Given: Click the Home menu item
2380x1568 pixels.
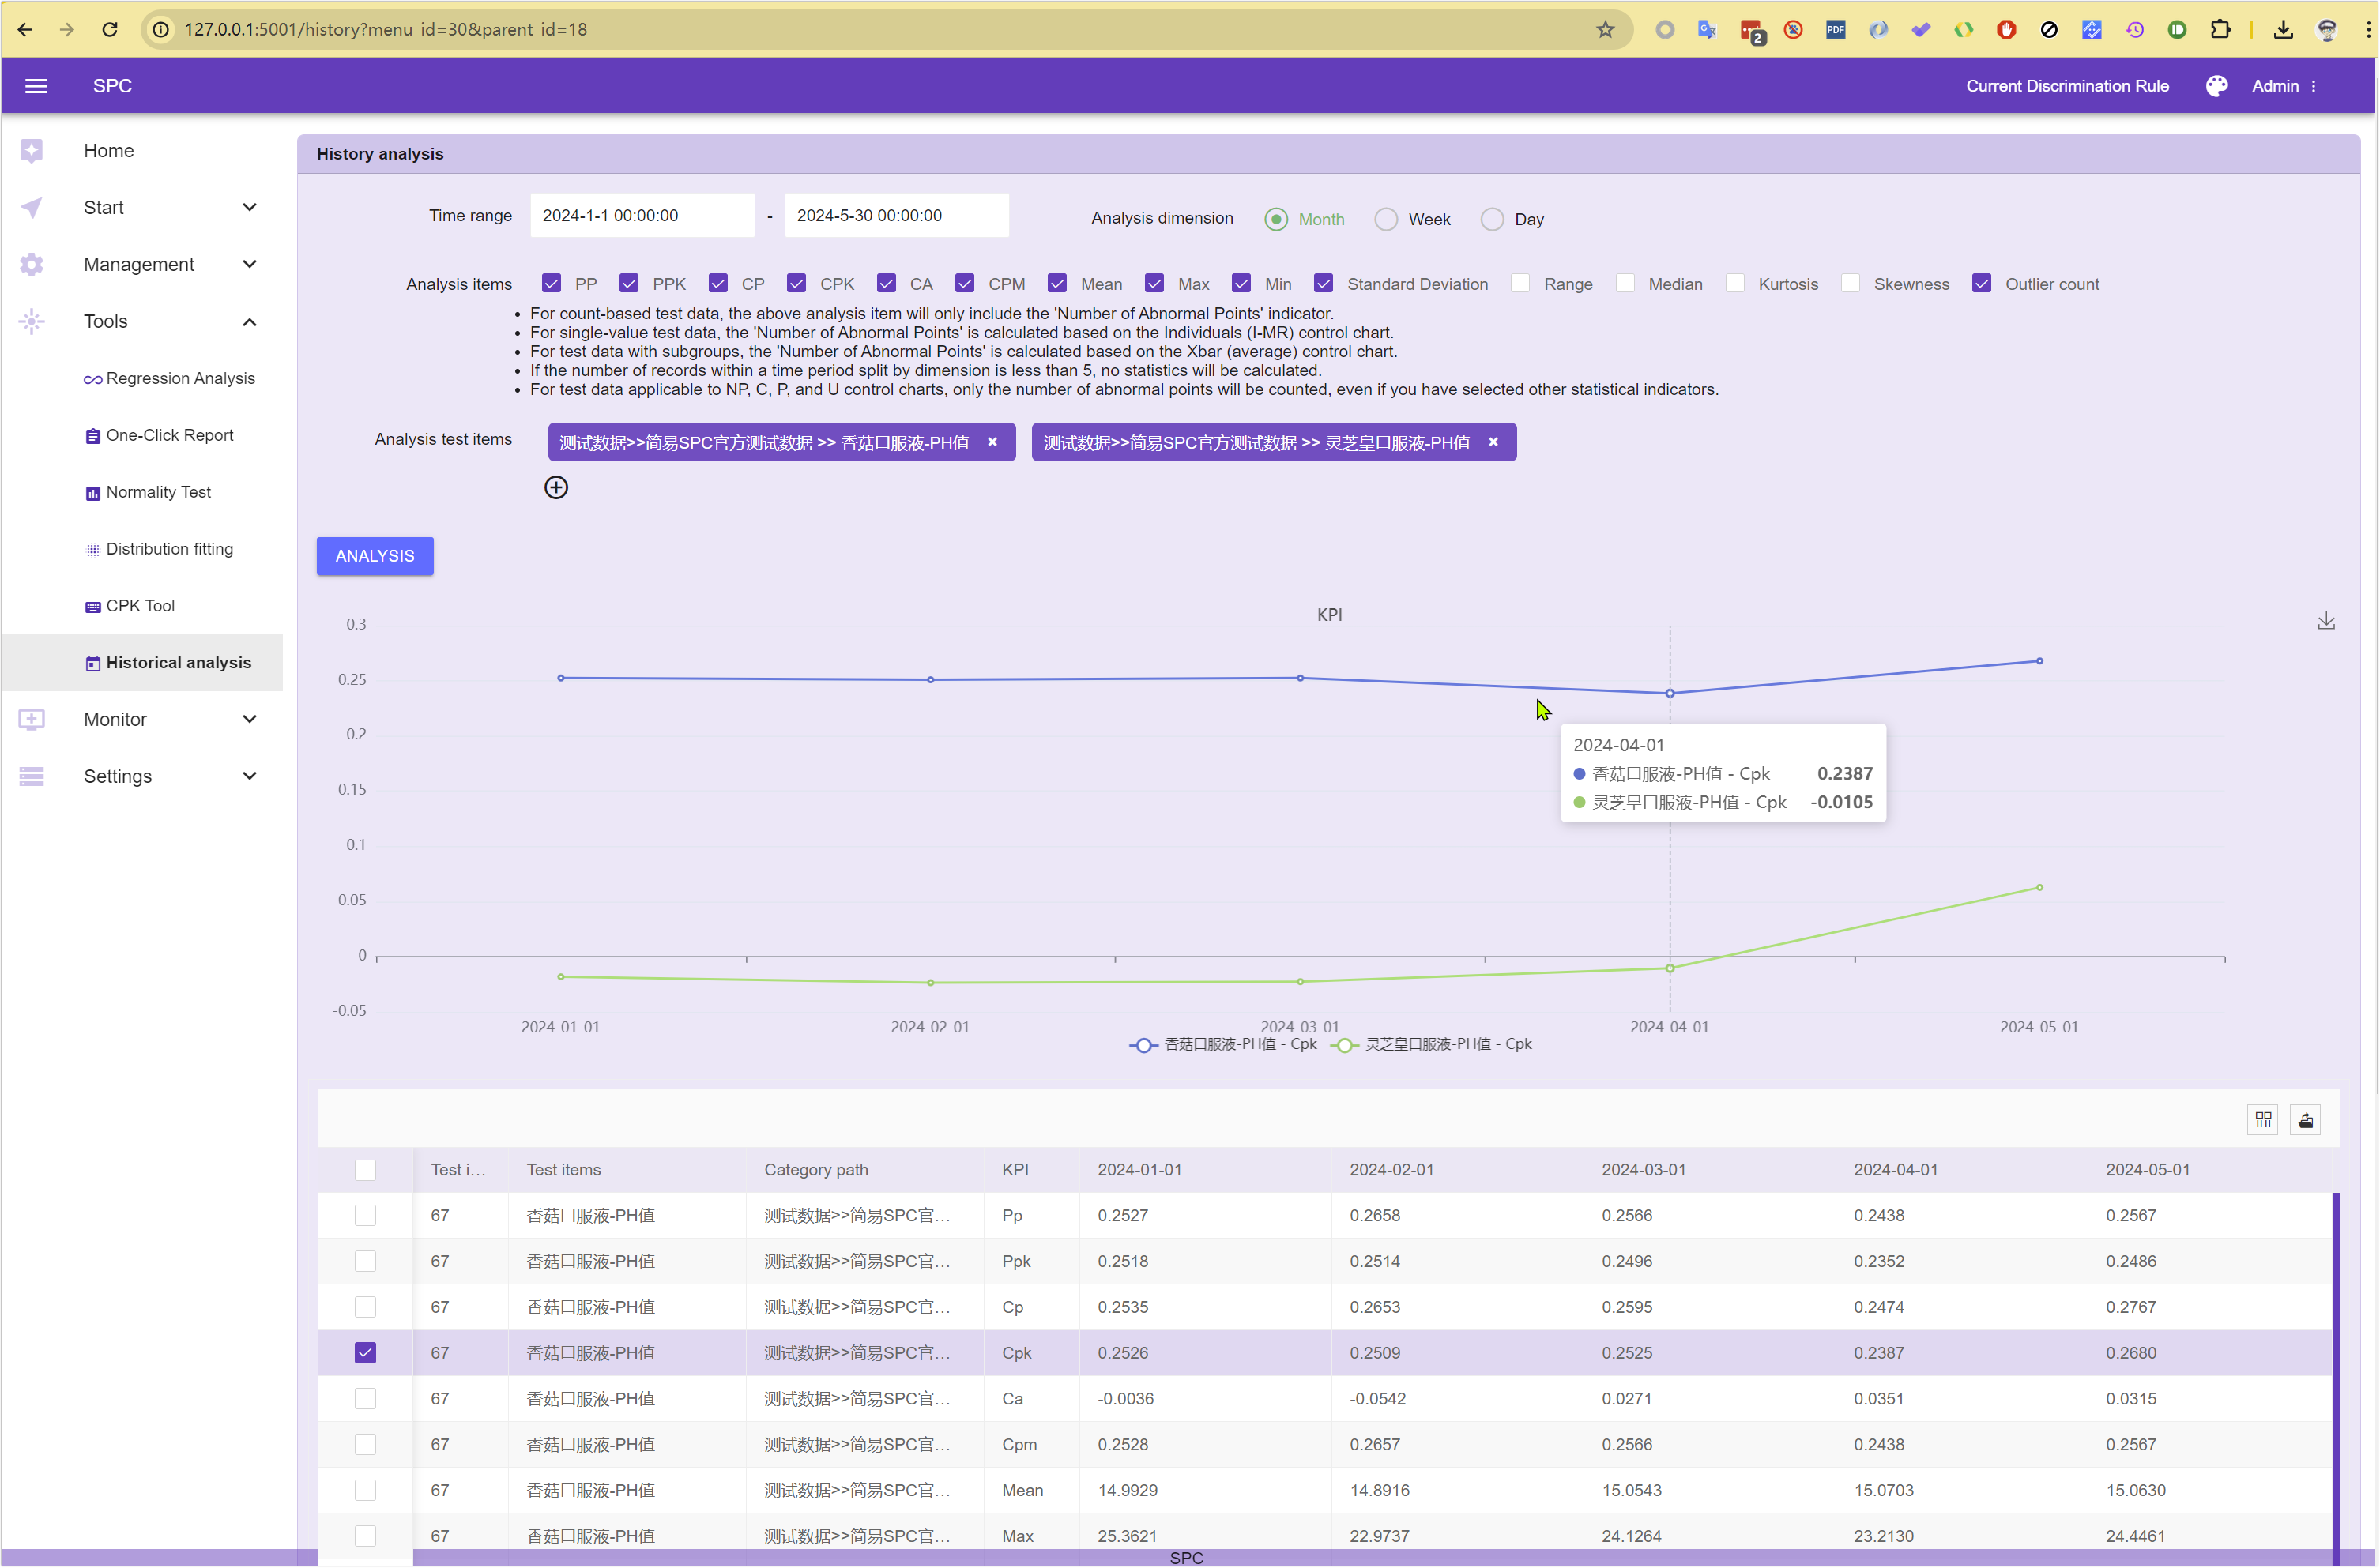Looking at the screenshot, I should 107,149.
